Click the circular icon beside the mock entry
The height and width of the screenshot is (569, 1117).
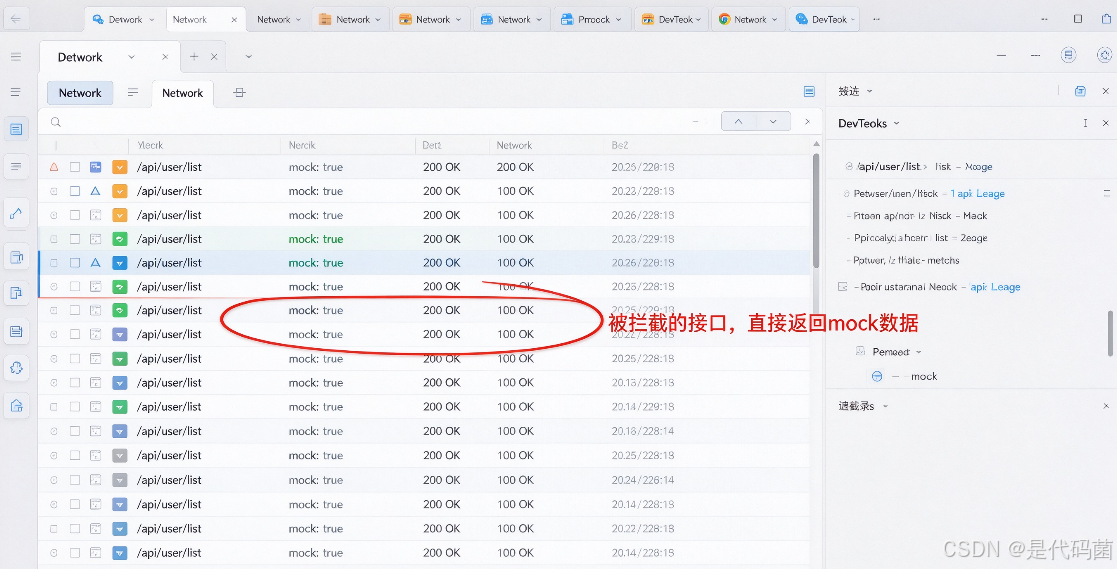coord(877,376)
